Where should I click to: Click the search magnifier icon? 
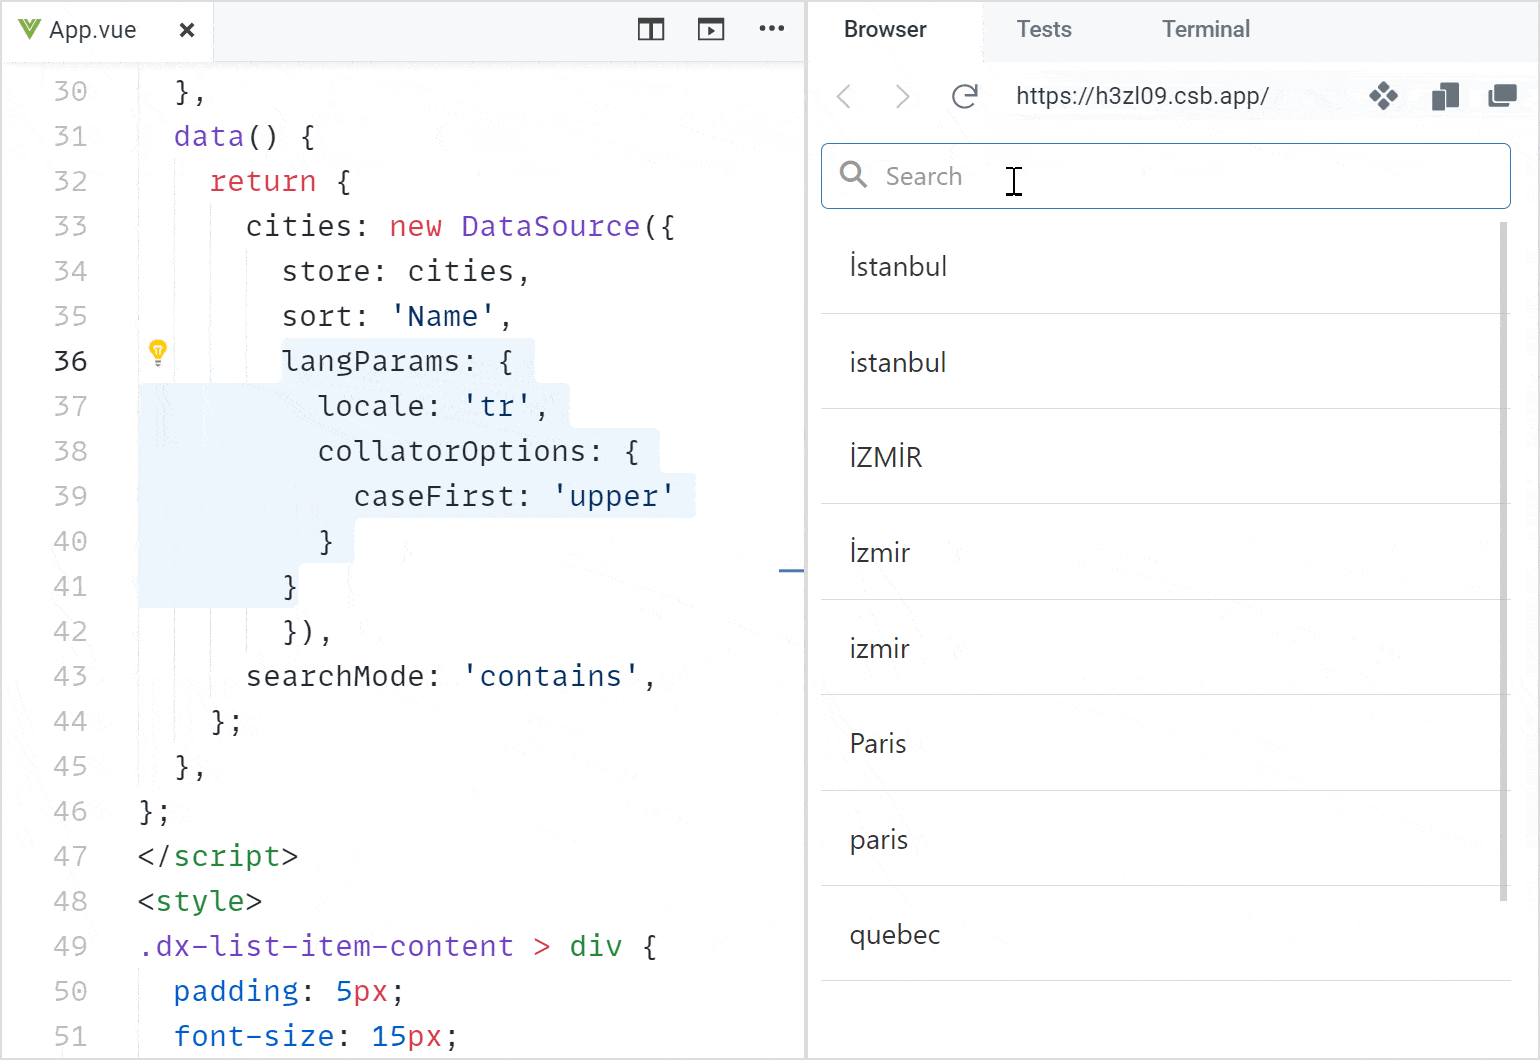pos(853,175)
